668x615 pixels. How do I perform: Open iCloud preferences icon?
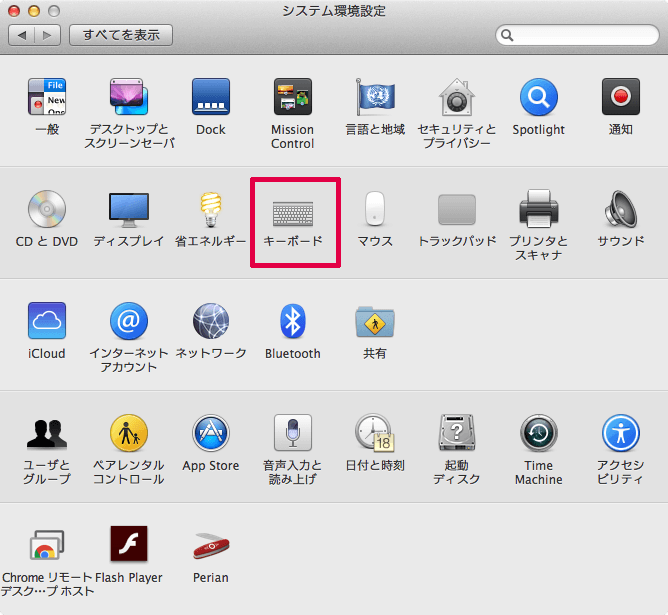[x=47, y=320]
